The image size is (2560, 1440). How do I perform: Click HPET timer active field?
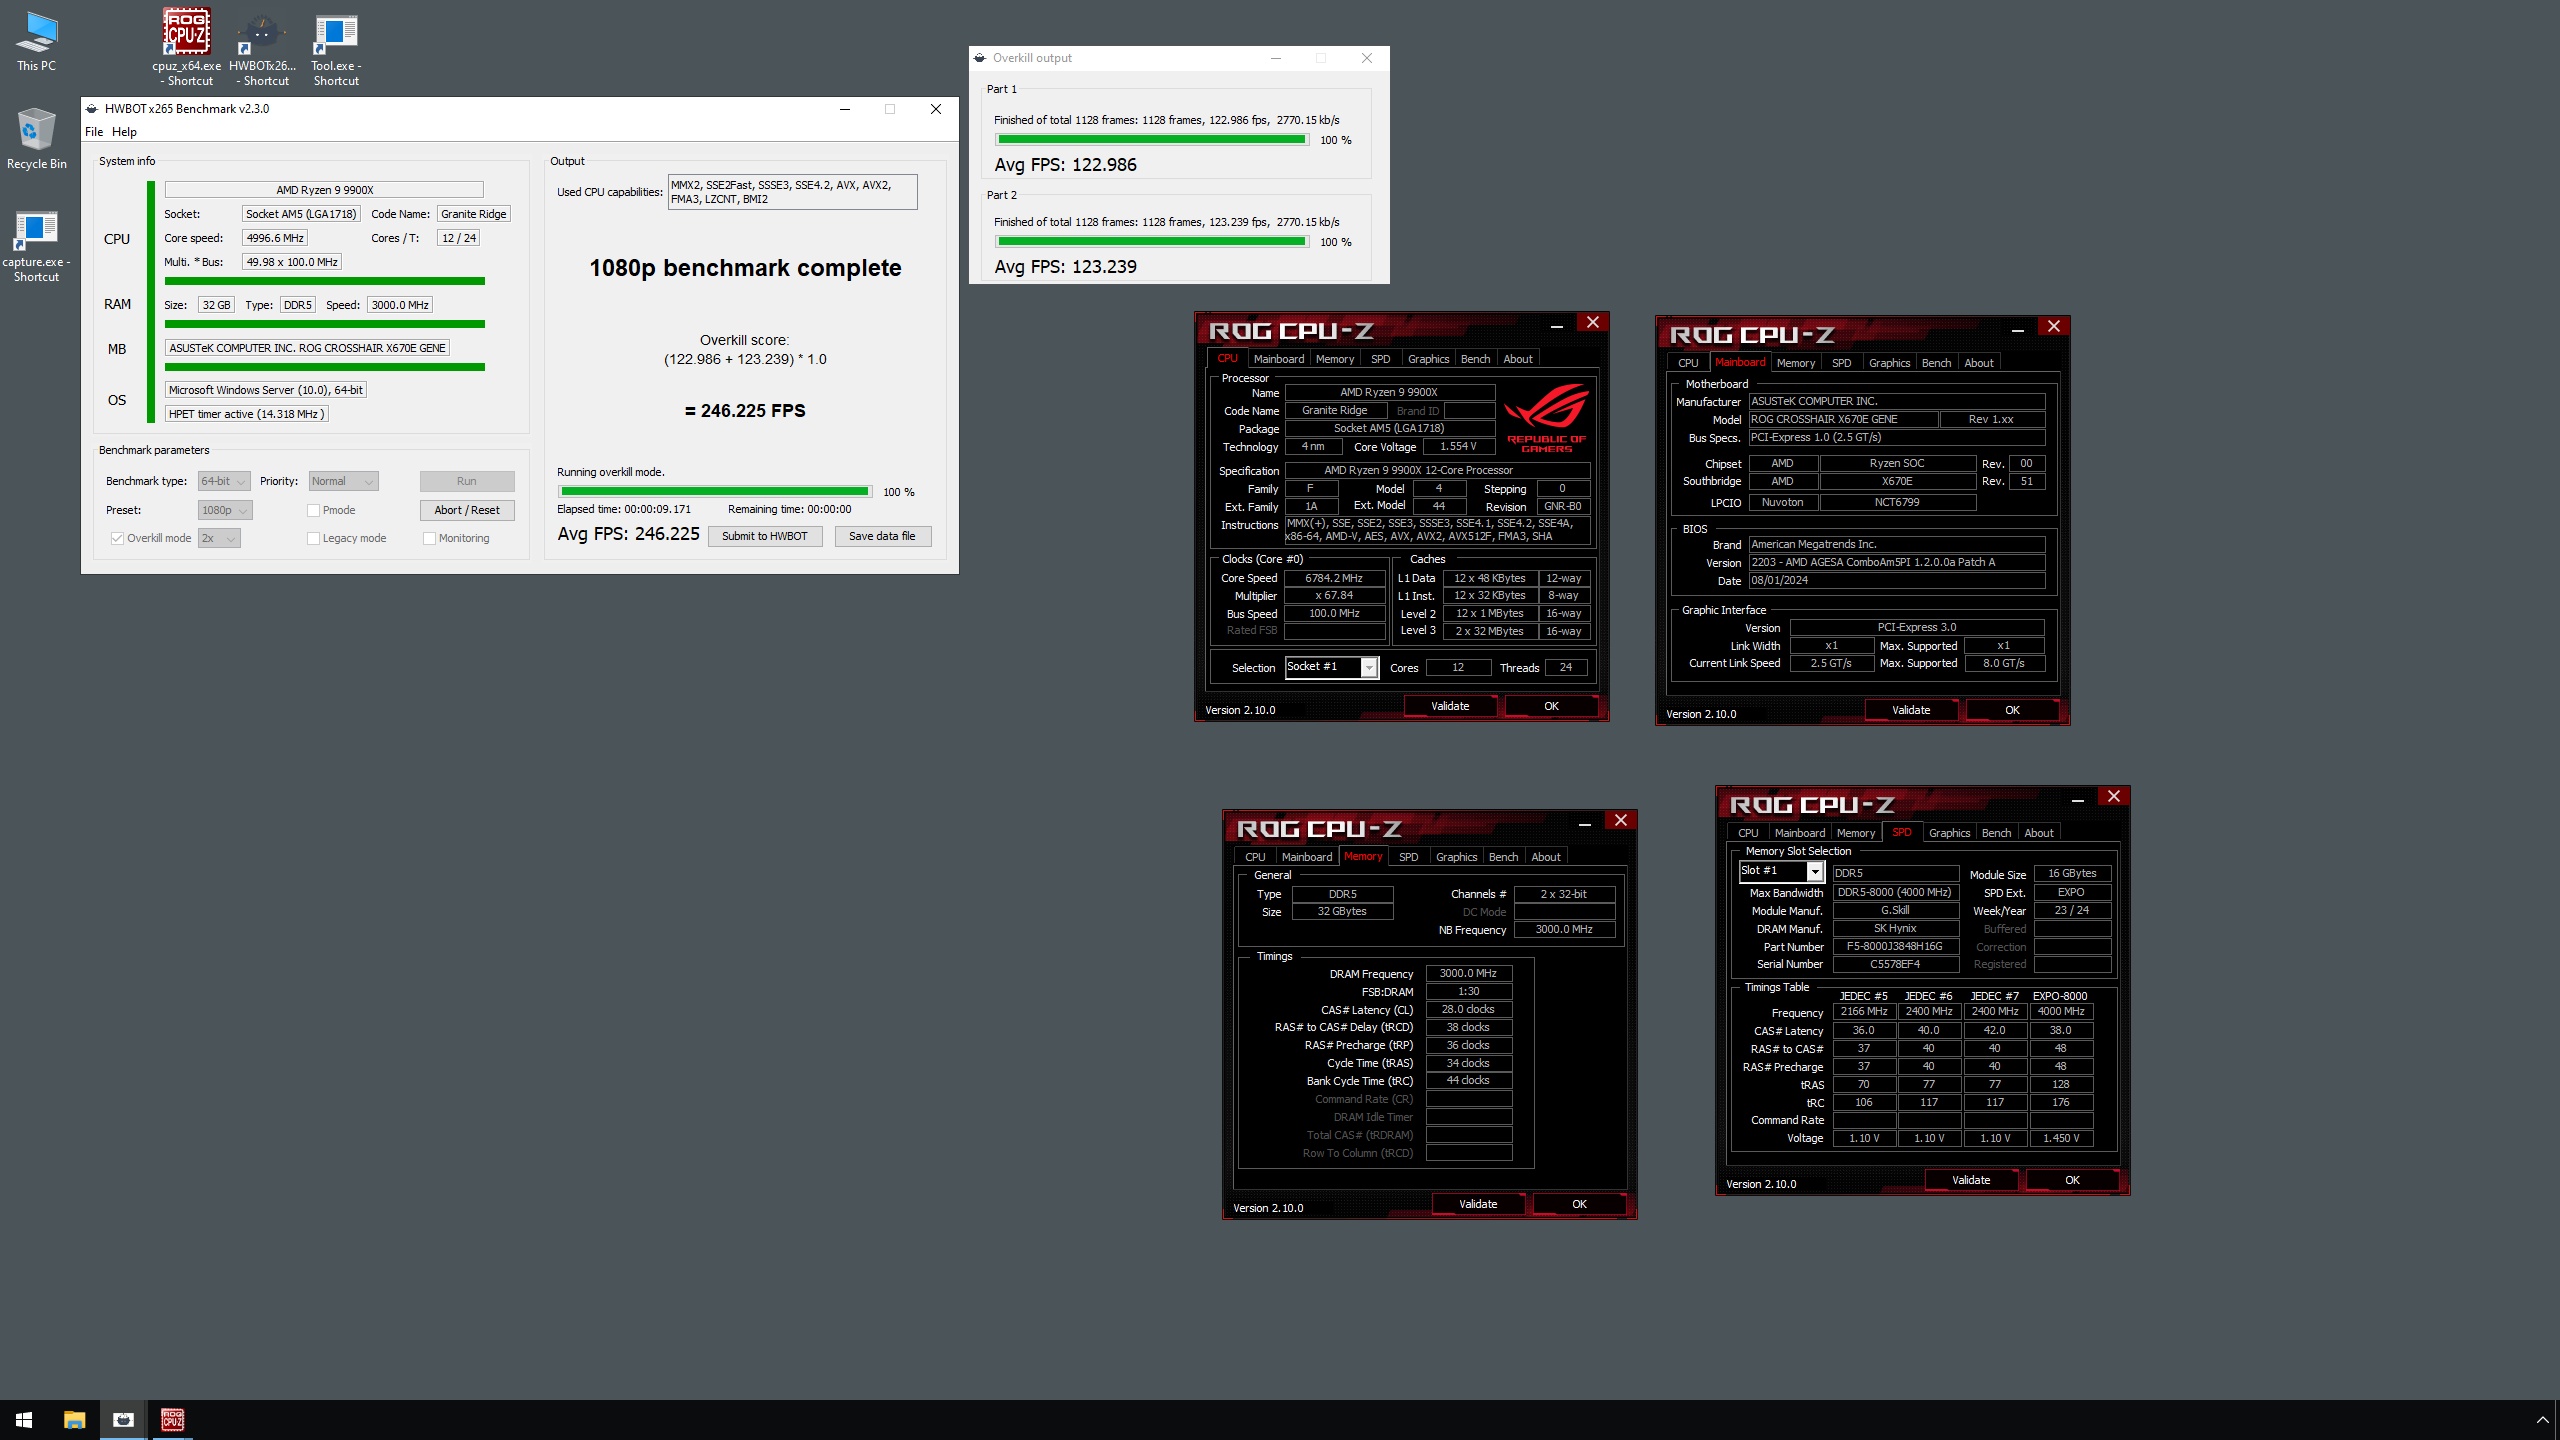[x=246, y=414]
